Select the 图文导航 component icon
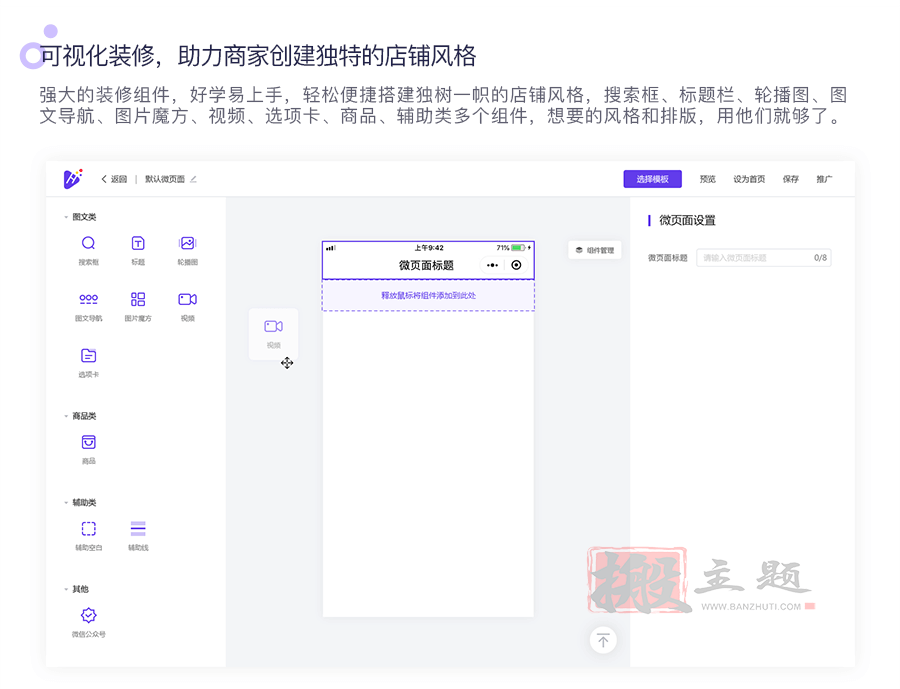 pyautogui.click(x=88, y=299)
